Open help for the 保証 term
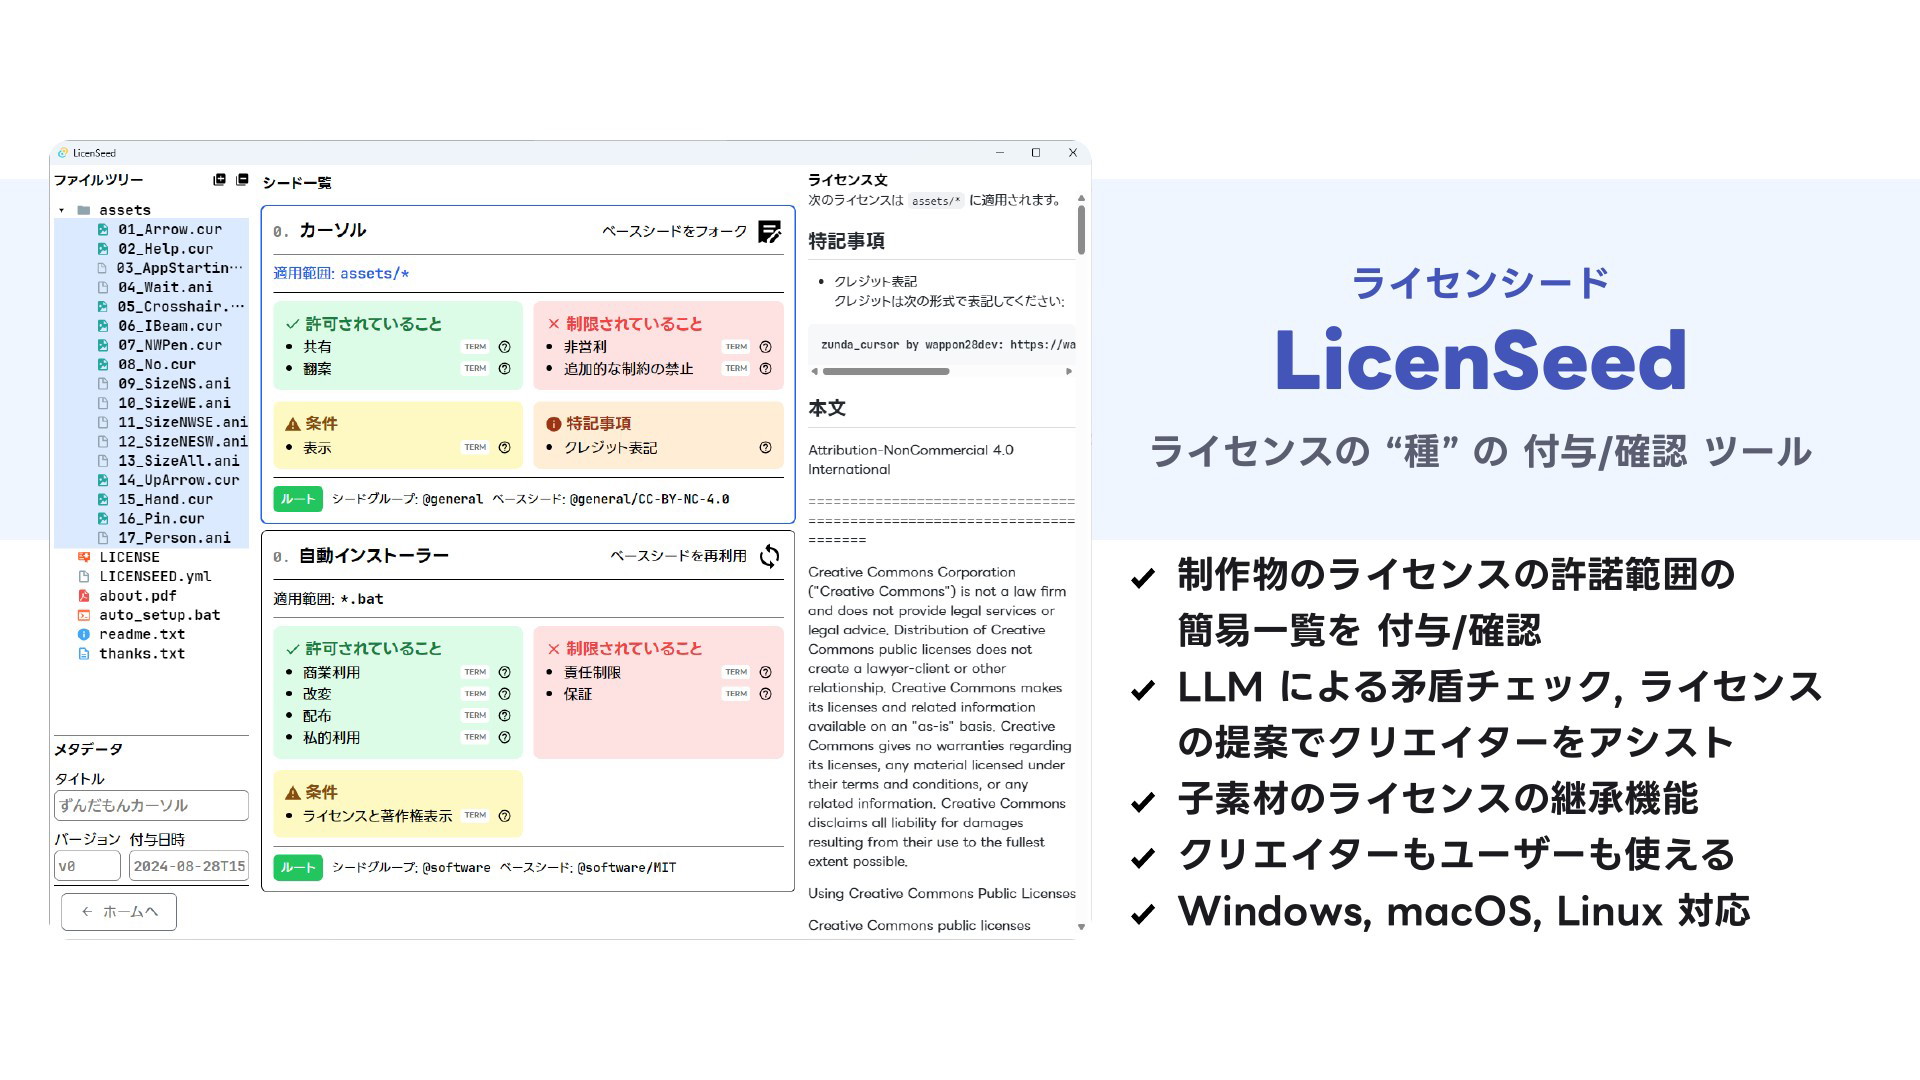Image resolution: width=1920 pixels, height=1080 pixels. (x=765, y=694)
